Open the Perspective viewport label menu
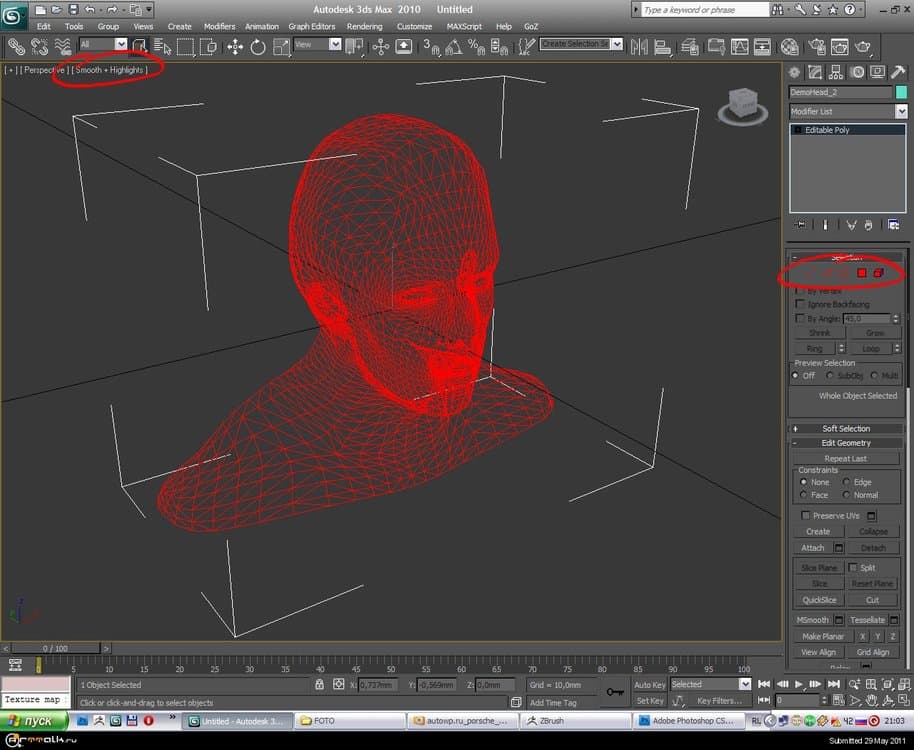Screen dimensions: 914x750 [x=44, y=70]
